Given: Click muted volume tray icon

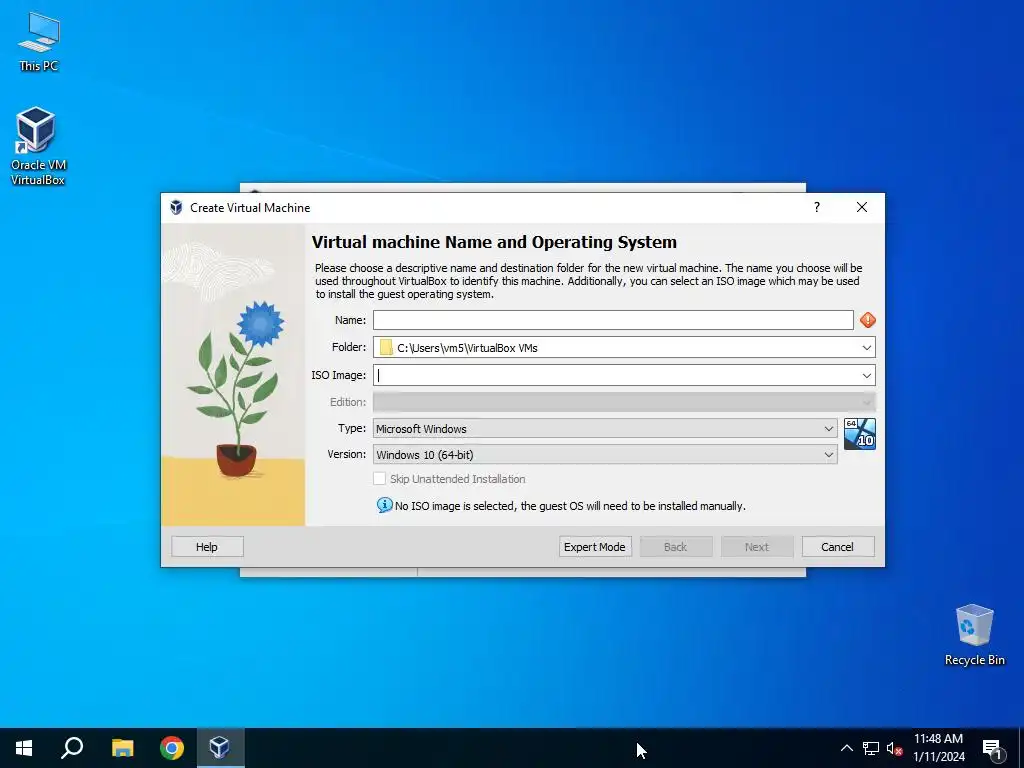Looking at the screenshot, I should (x=895, y=748).
